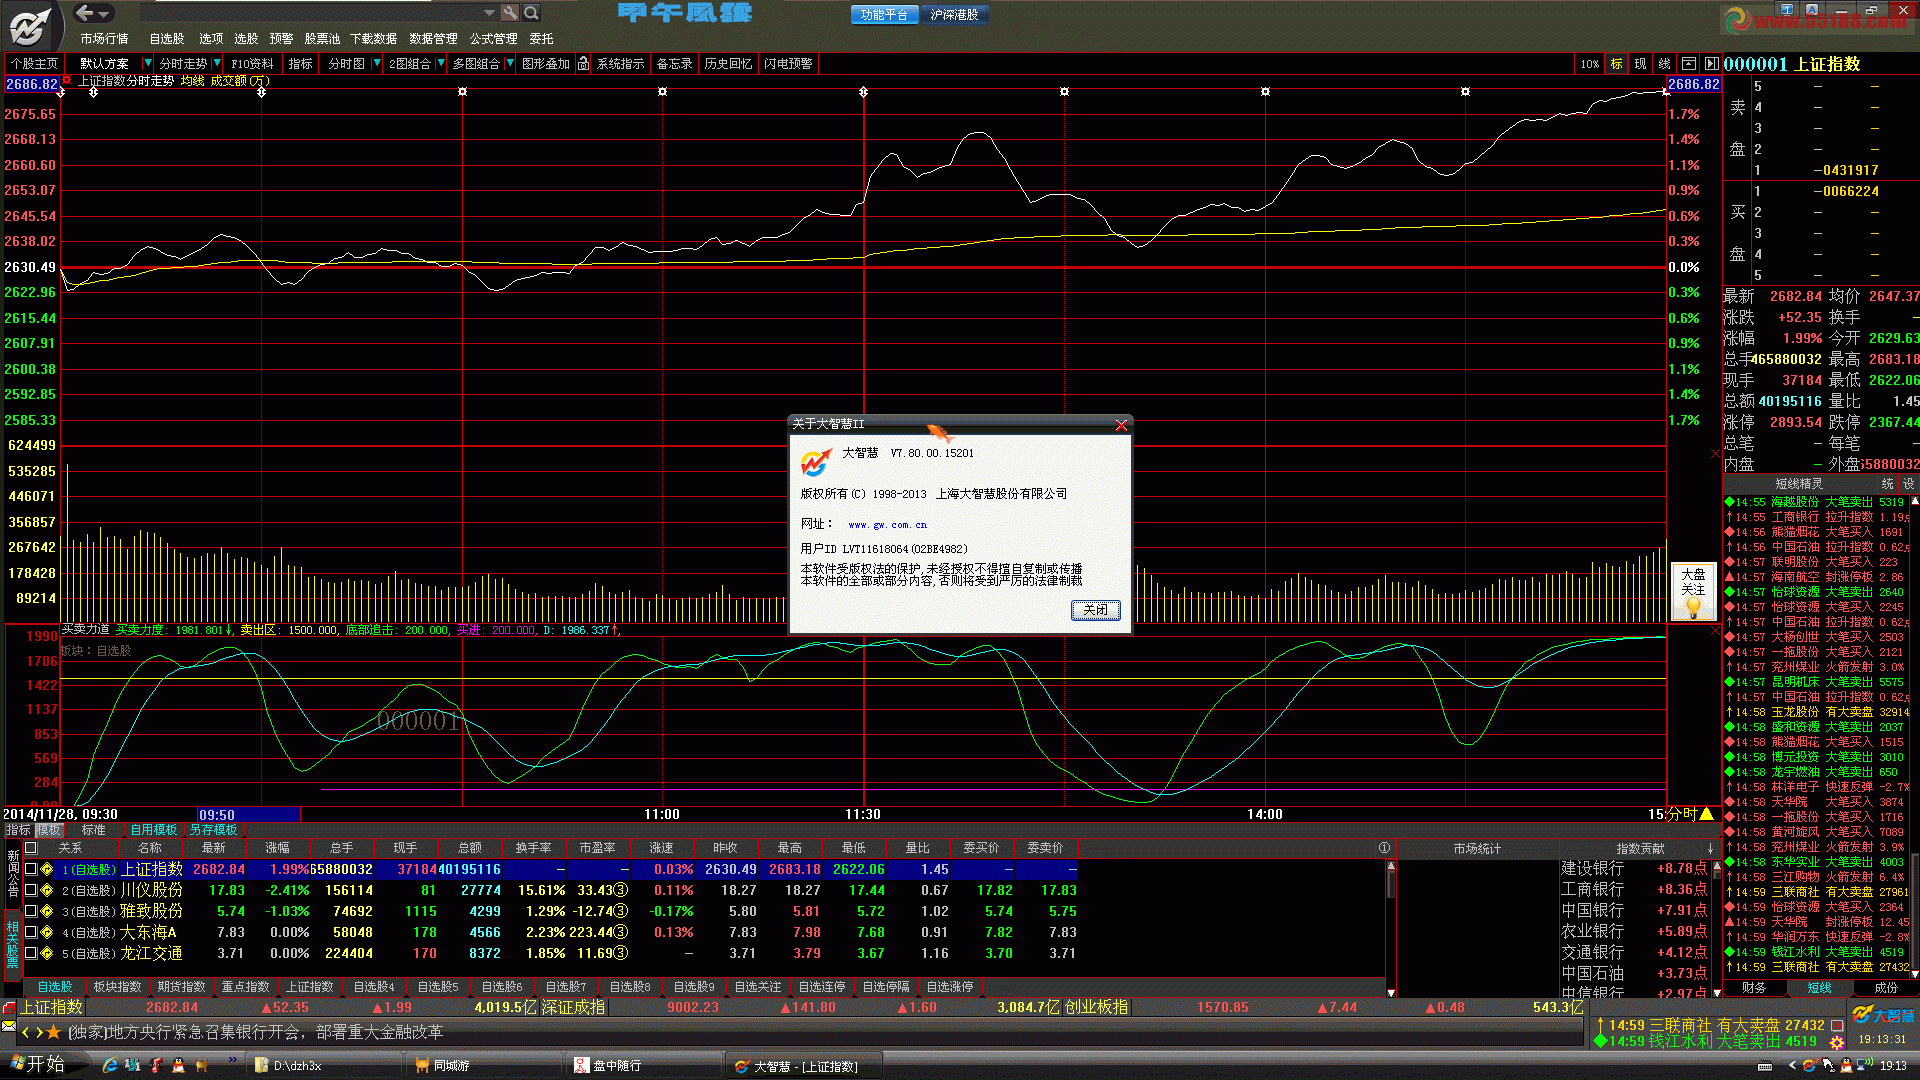Open the dropdown arrow of top search box
The image size is (1920, 1080).
tap(489, 13)
